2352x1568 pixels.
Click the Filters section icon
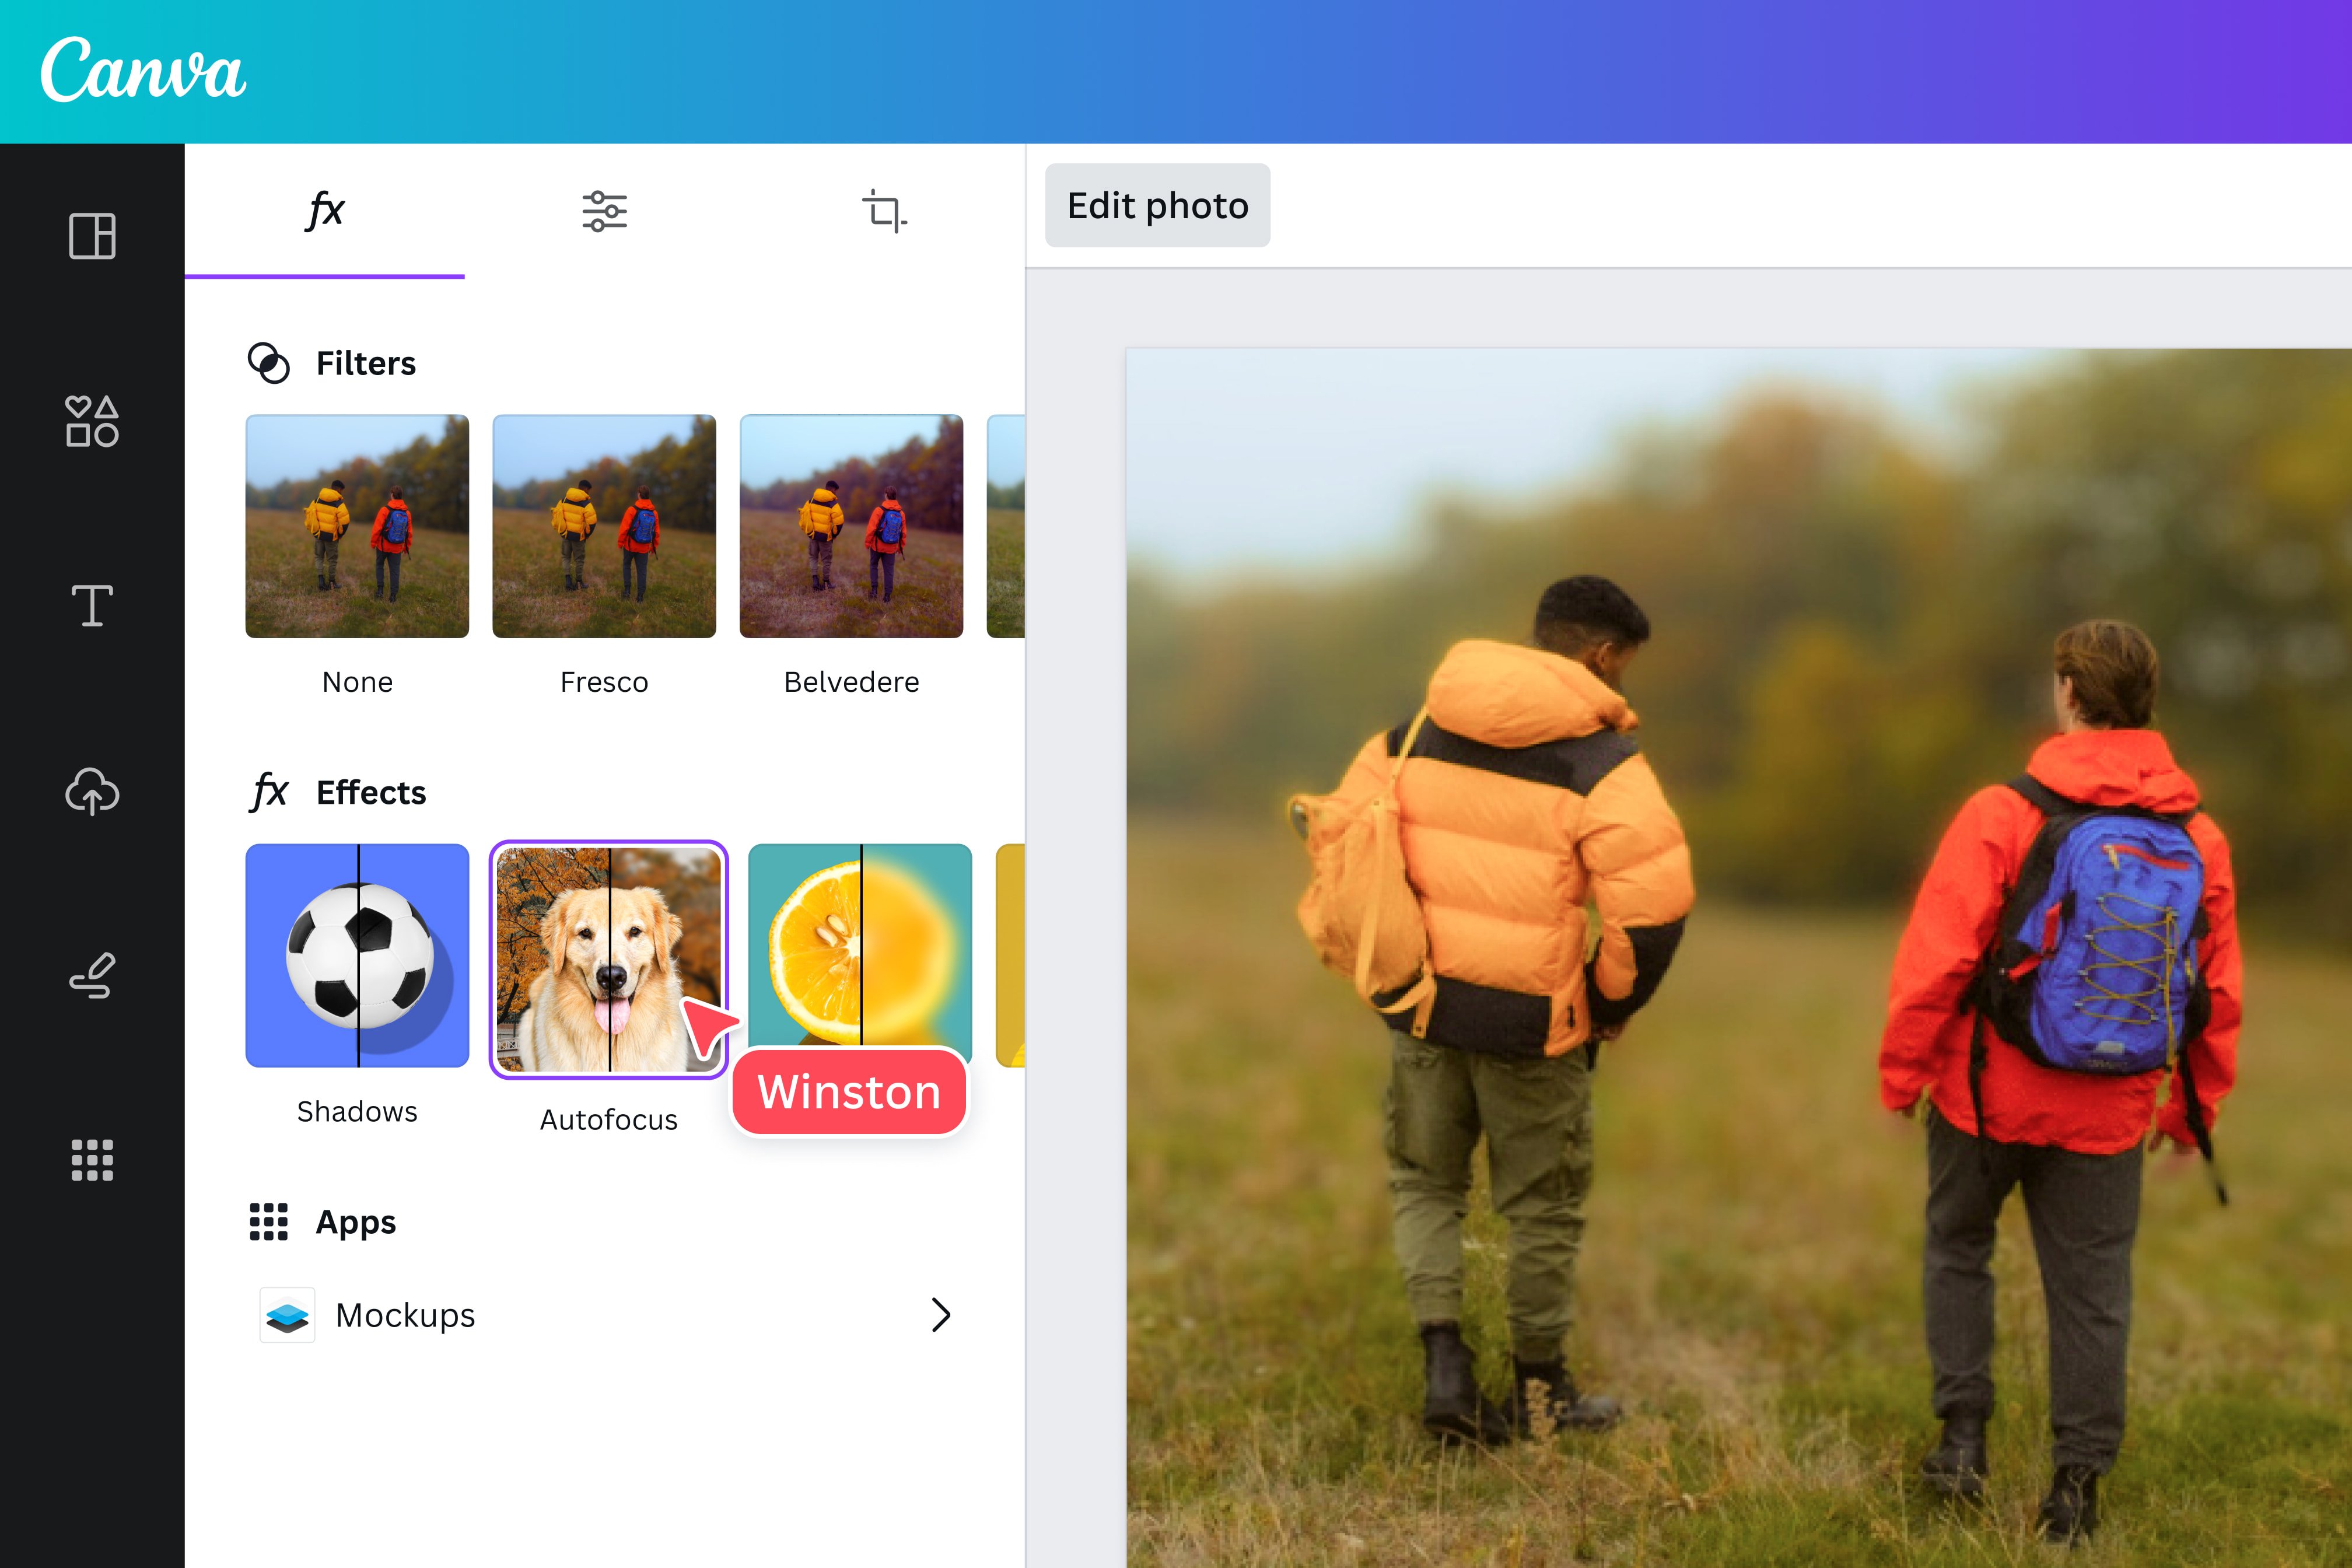click(x=269, y=362)
